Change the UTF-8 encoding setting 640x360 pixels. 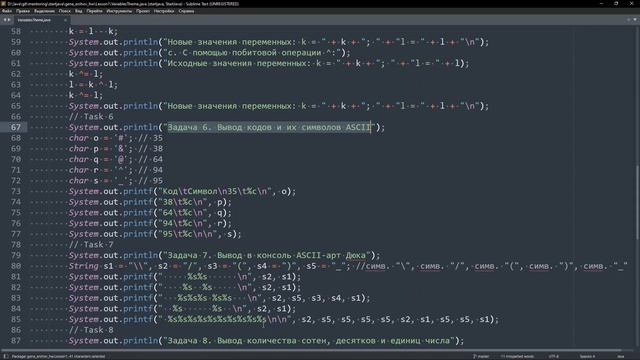click(x=554, y=356)
